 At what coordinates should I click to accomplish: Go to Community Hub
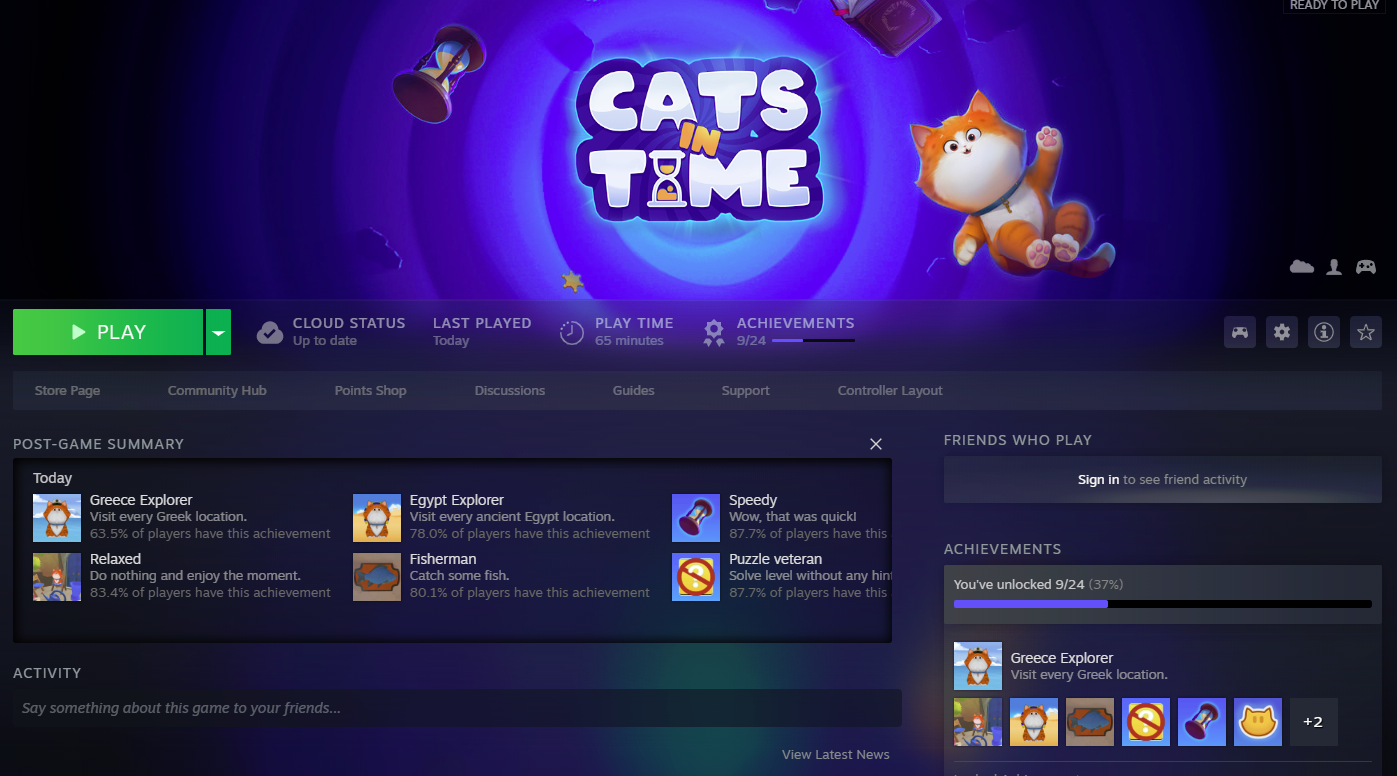tap(217, 390)
